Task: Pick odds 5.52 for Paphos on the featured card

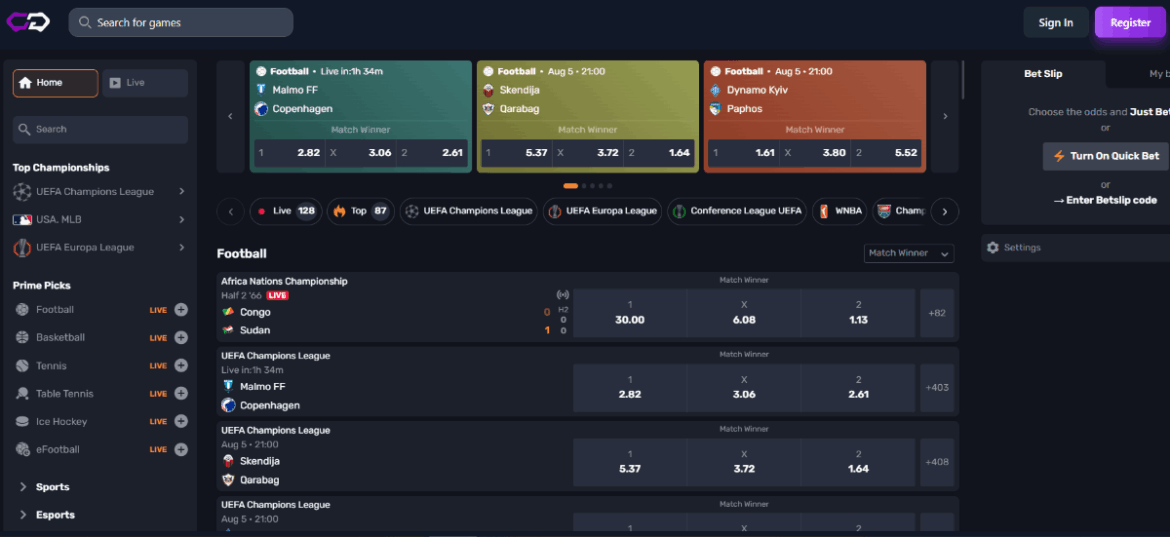Action: click(x=887, y=153)
